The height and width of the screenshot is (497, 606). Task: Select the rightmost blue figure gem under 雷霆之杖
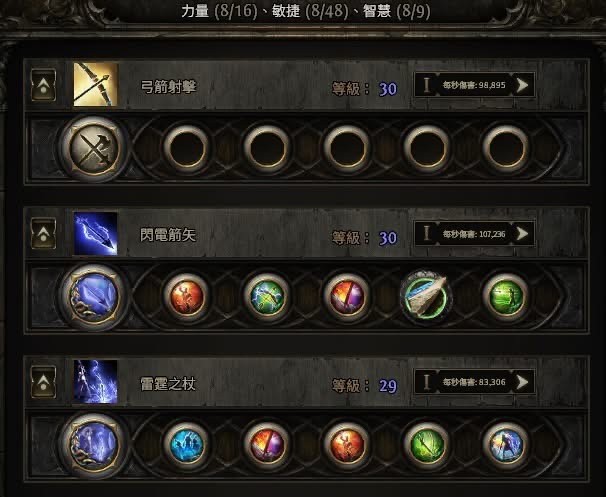[506, 445]
